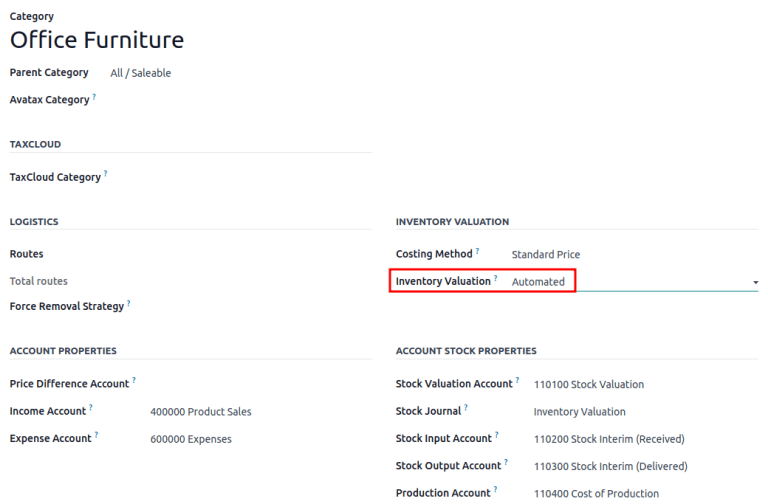This screenshot has height=504, width=768.
Task: Click help icon for Force Removal Strategy
Action: click(129, 303)
